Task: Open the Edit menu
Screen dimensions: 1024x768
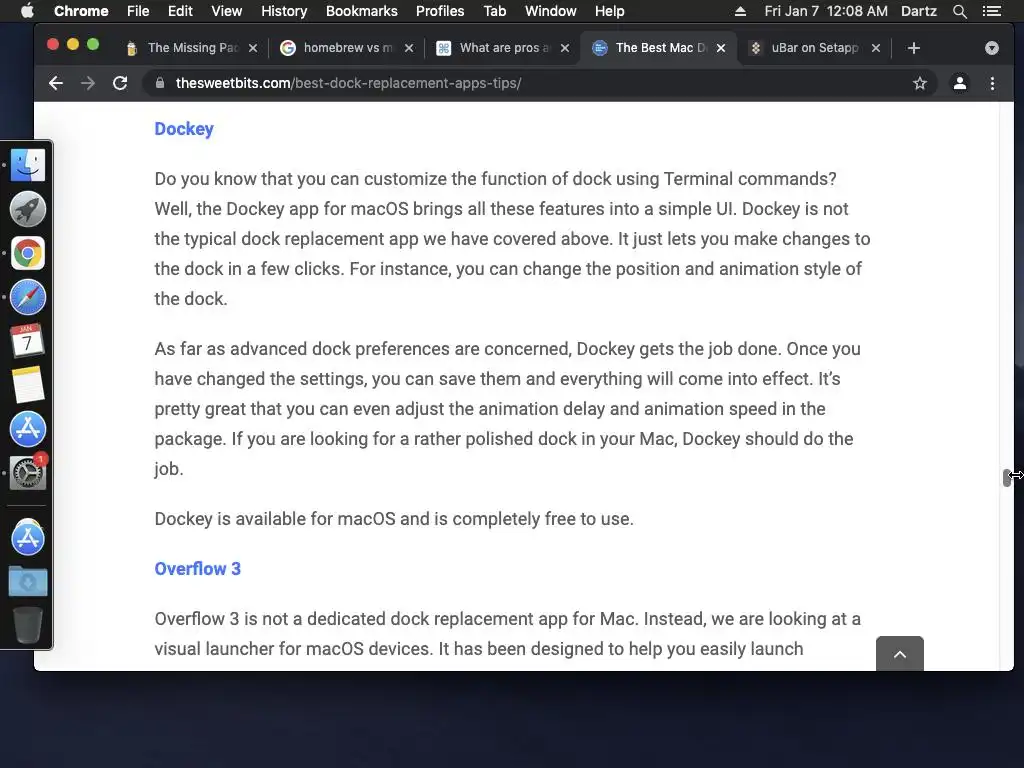Action: click(x=180, y=11)
